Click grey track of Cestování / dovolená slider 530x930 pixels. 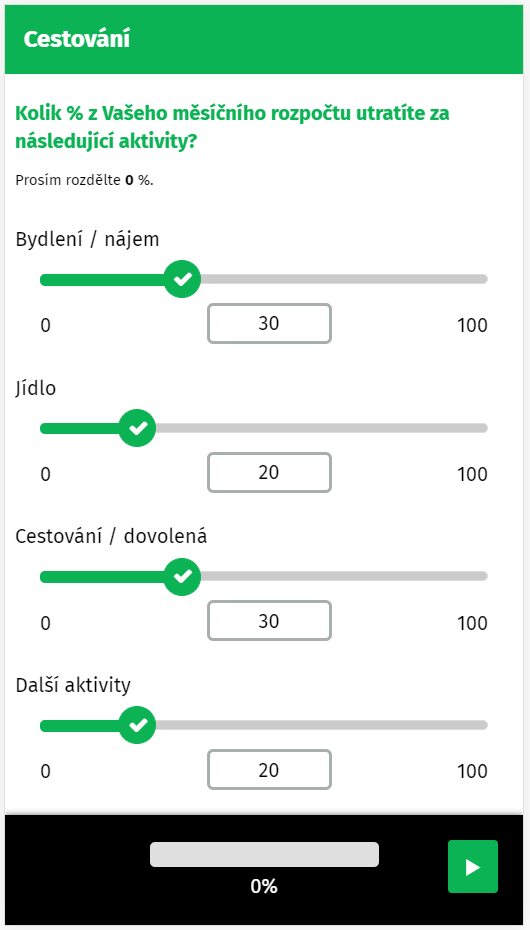(x=344, y=576)
